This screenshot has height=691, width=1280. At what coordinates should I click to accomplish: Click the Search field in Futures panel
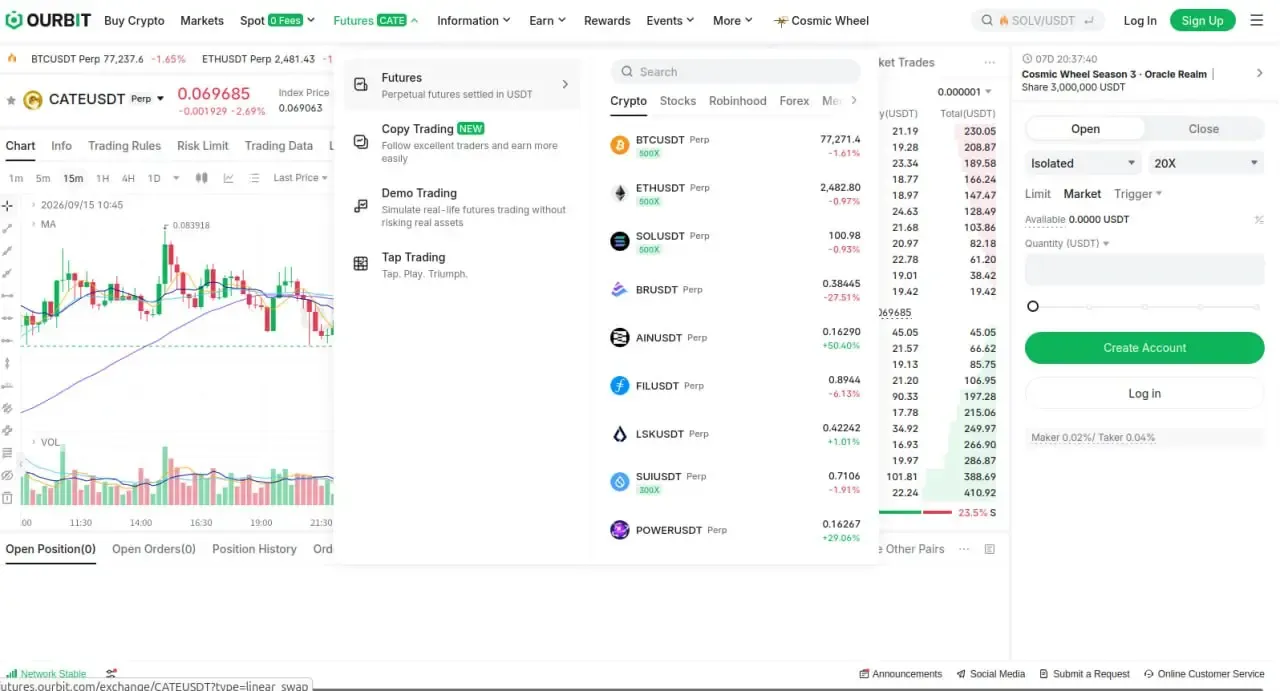(x=735, y=72)
